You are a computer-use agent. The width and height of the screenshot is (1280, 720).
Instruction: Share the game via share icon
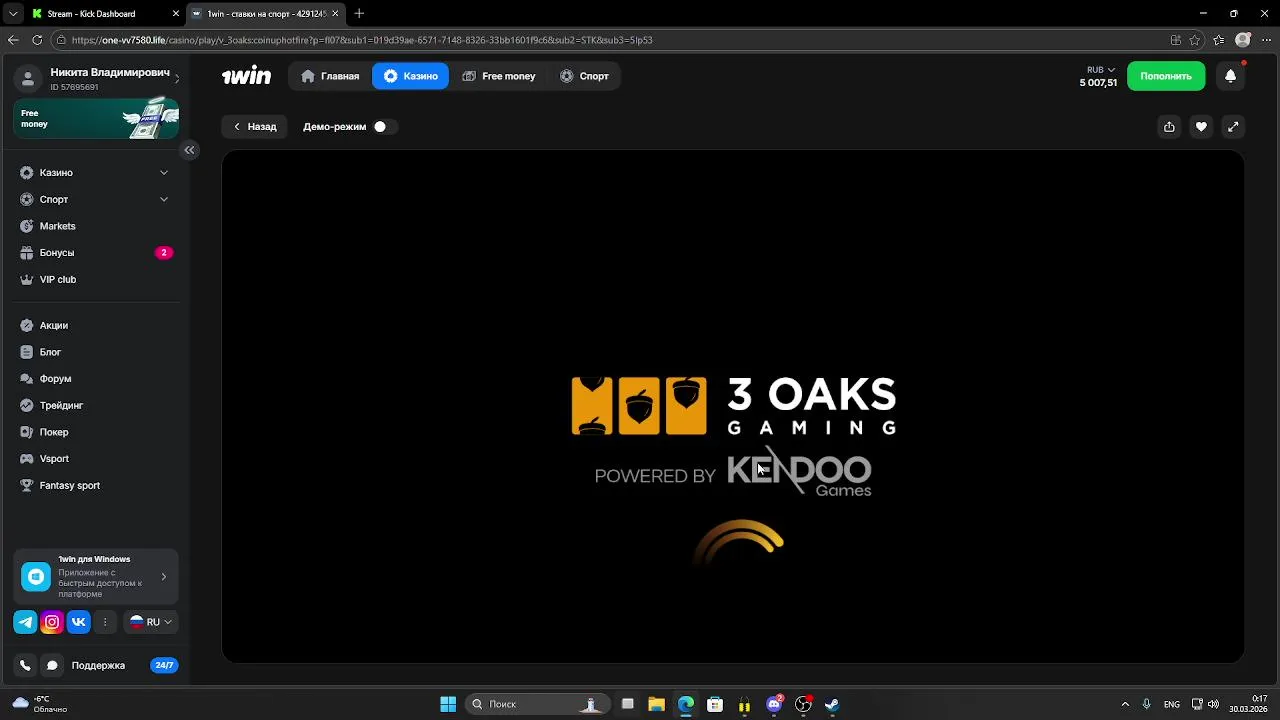(x=1169, y=127)
